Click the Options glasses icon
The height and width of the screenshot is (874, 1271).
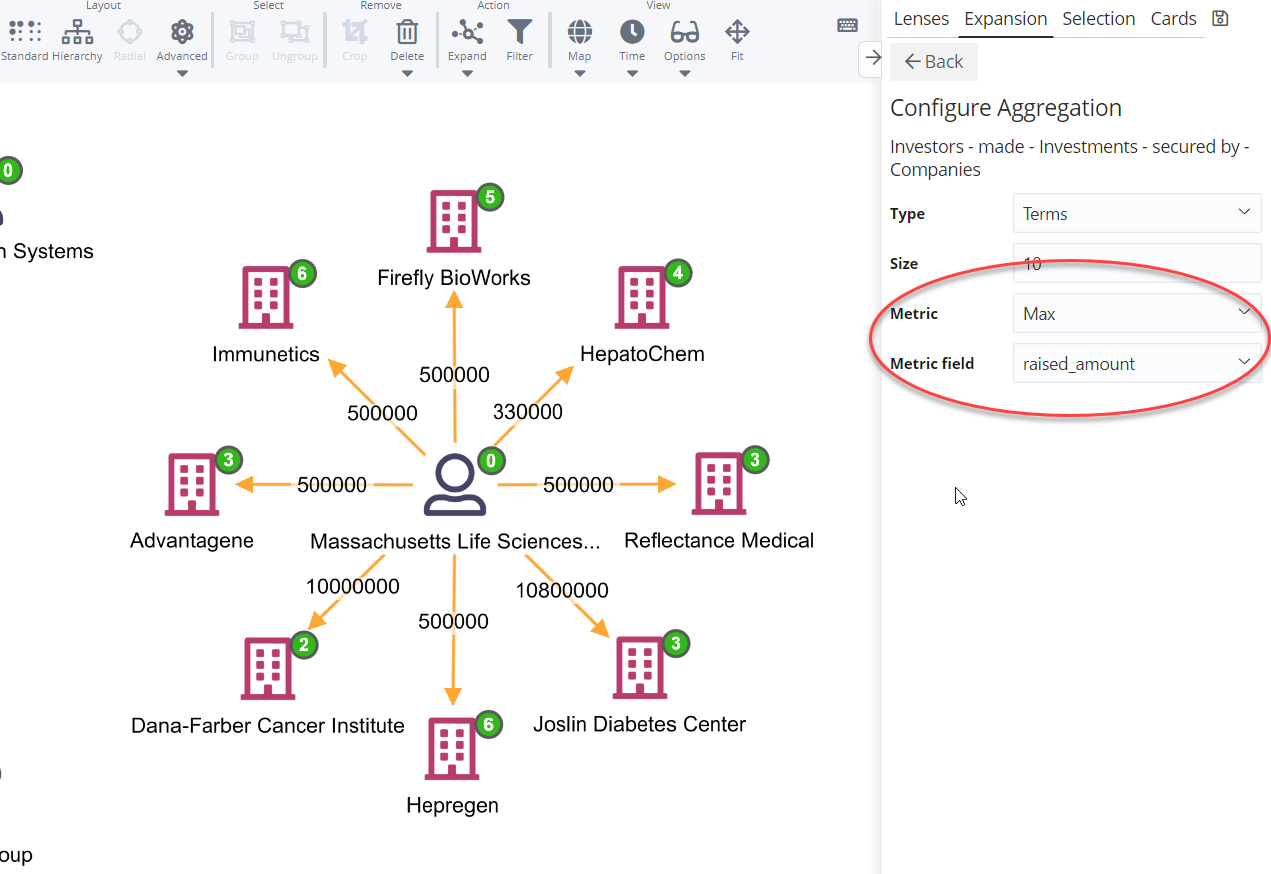(685, 32)
